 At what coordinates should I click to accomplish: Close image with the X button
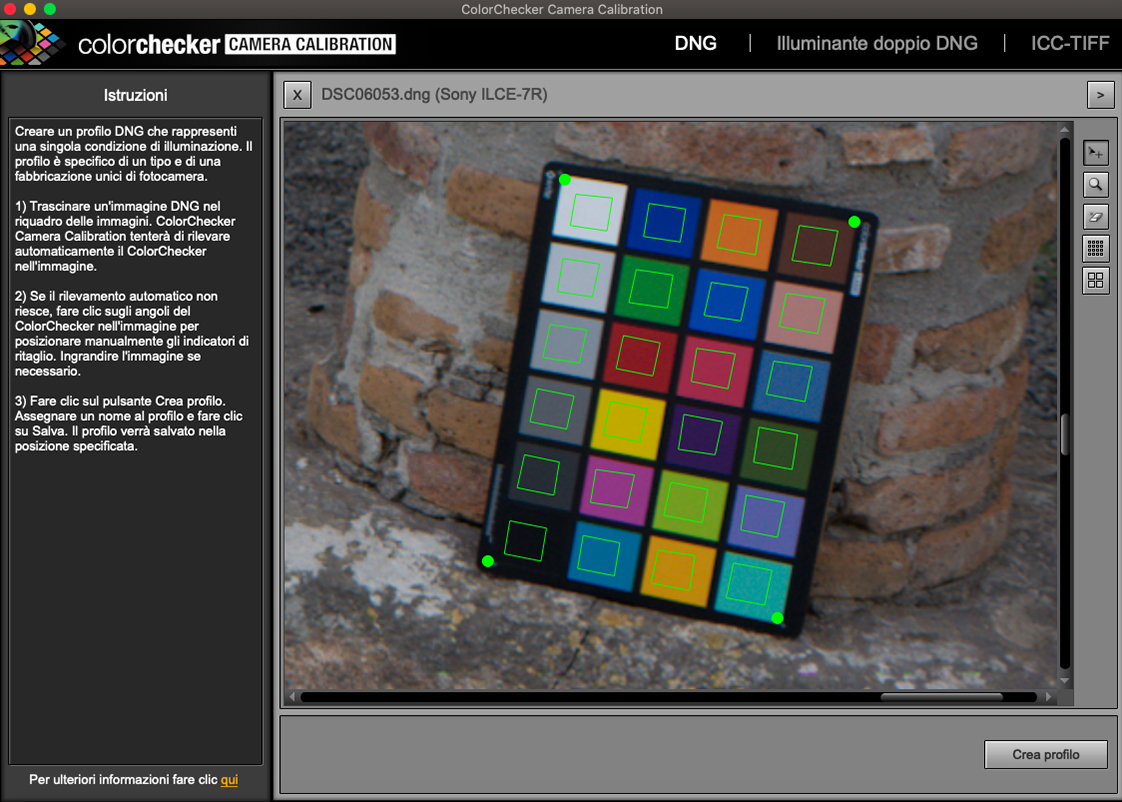pyautogui.click(x=296, y=95)
